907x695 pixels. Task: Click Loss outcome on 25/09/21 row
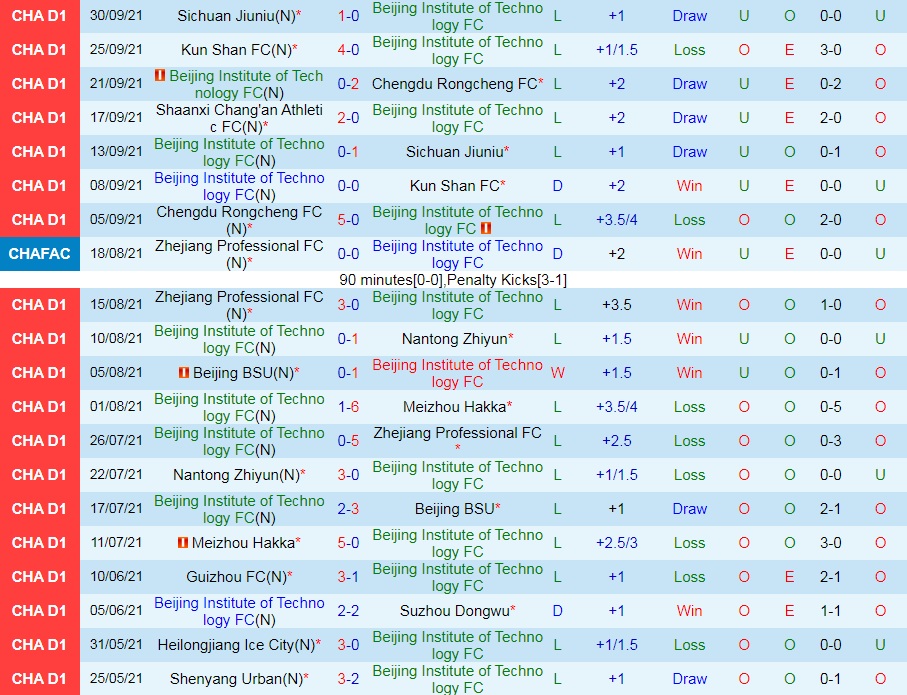[690, 50]
